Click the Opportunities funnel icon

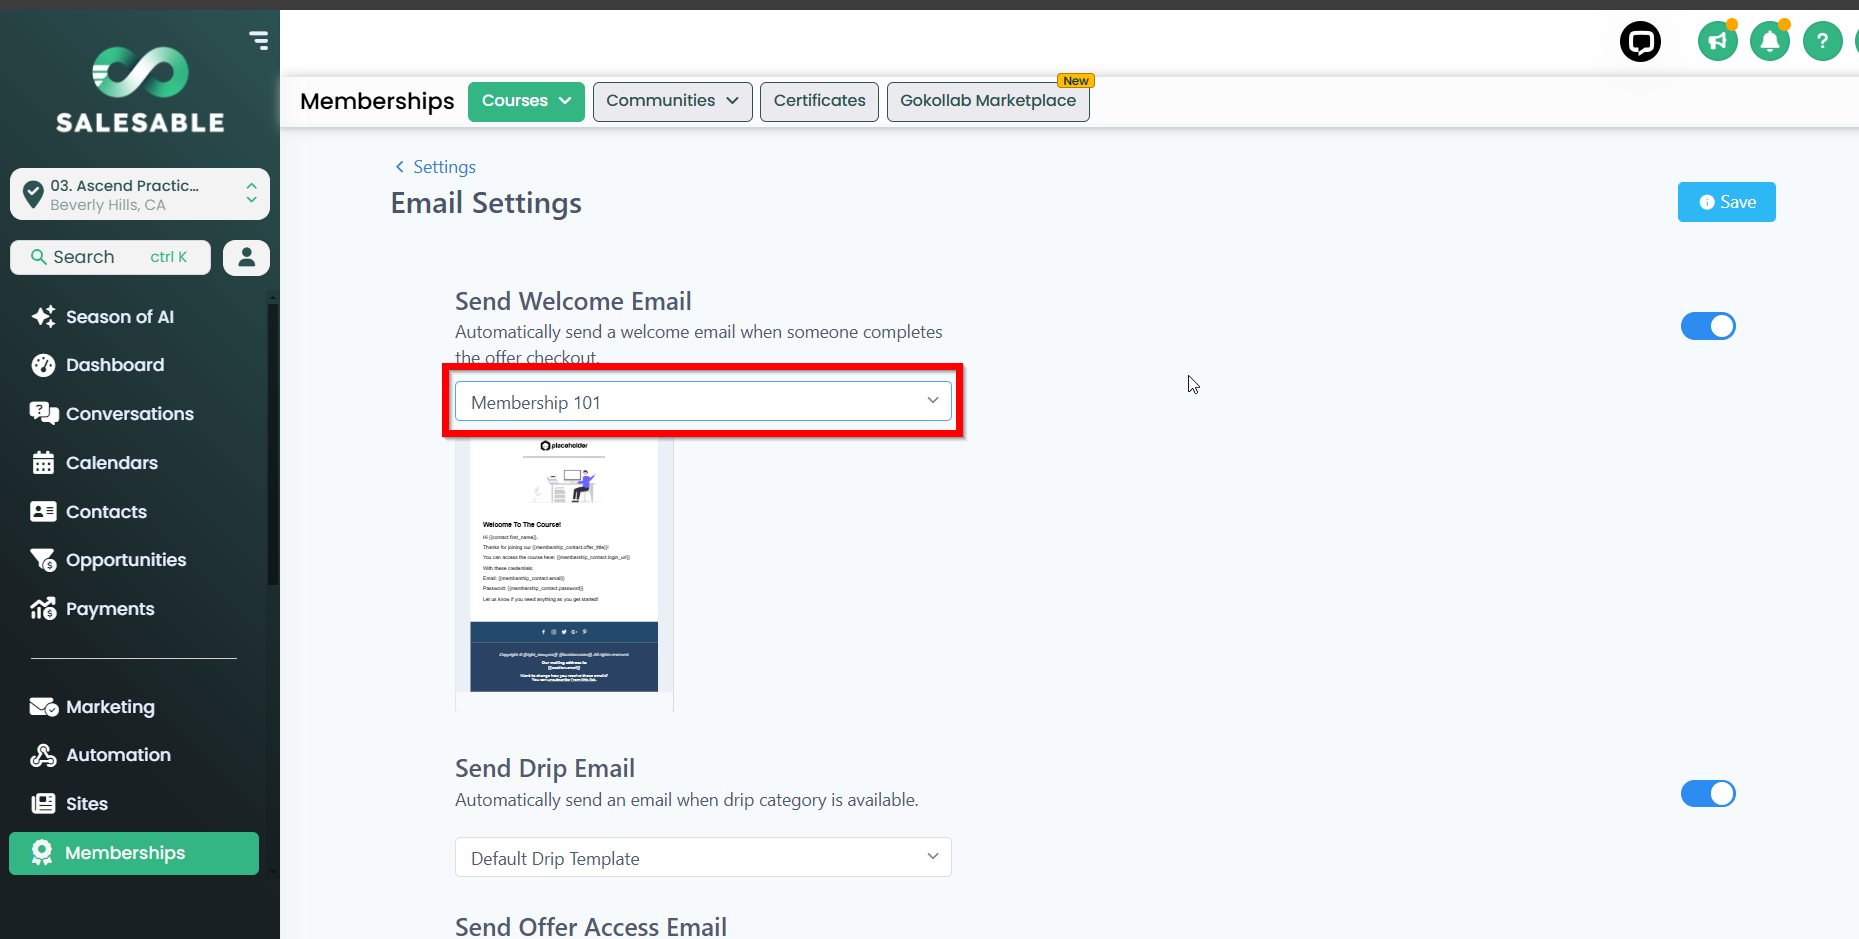click(x=43, y=560)
